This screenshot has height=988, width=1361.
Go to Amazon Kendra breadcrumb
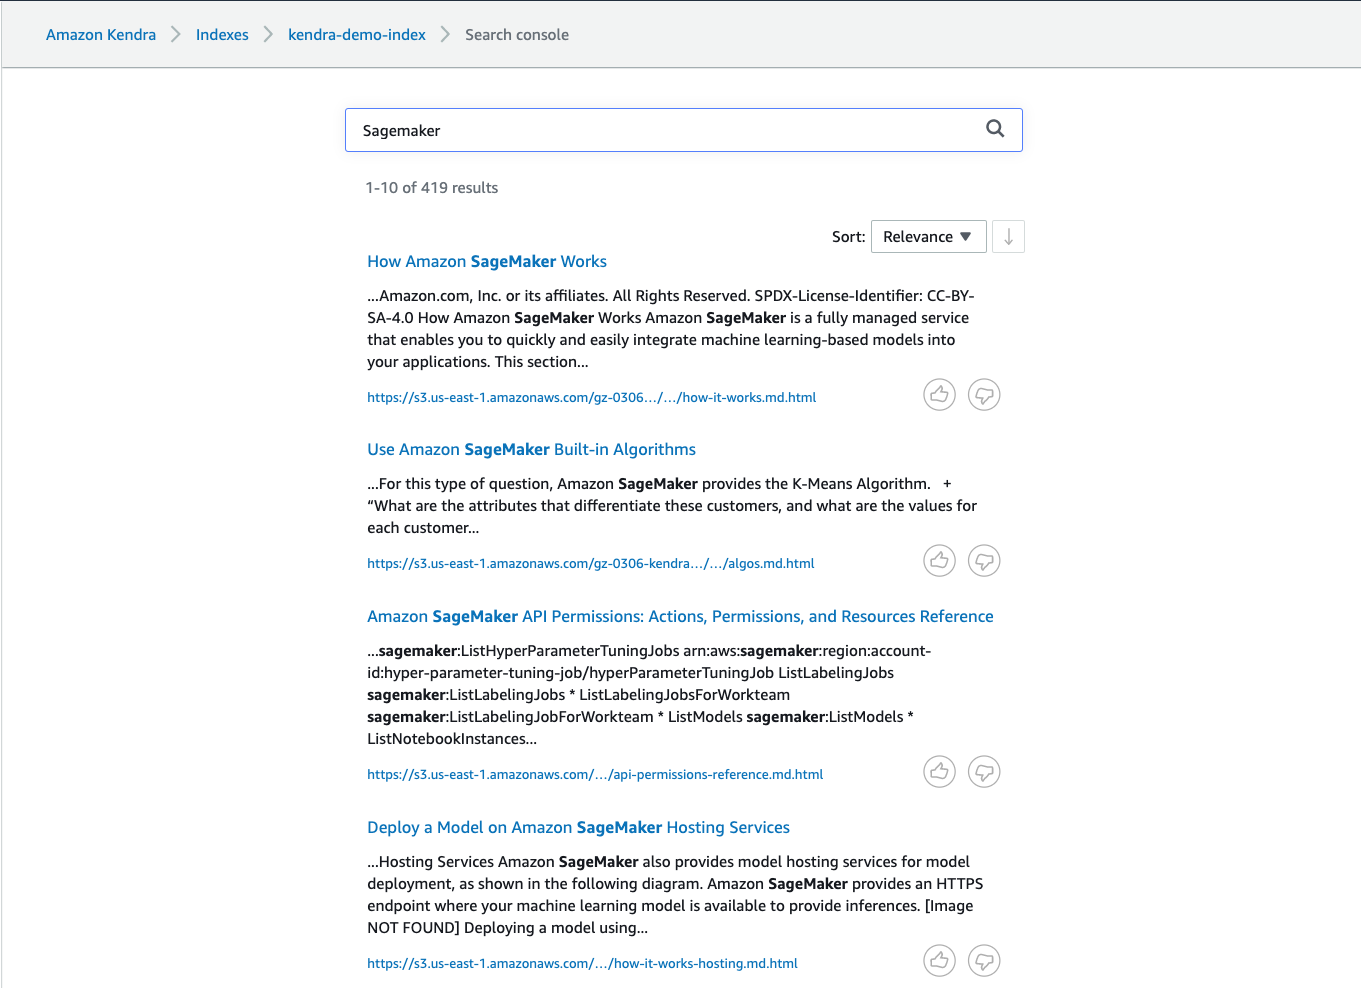pos(101,35)
